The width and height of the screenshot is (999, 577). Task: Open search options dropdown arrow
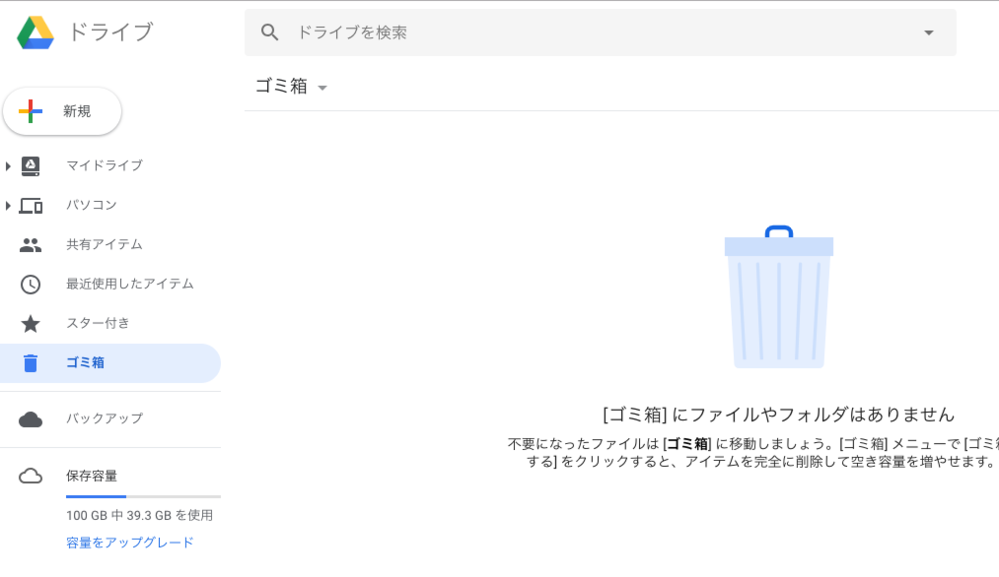click(x=928, y=33)
